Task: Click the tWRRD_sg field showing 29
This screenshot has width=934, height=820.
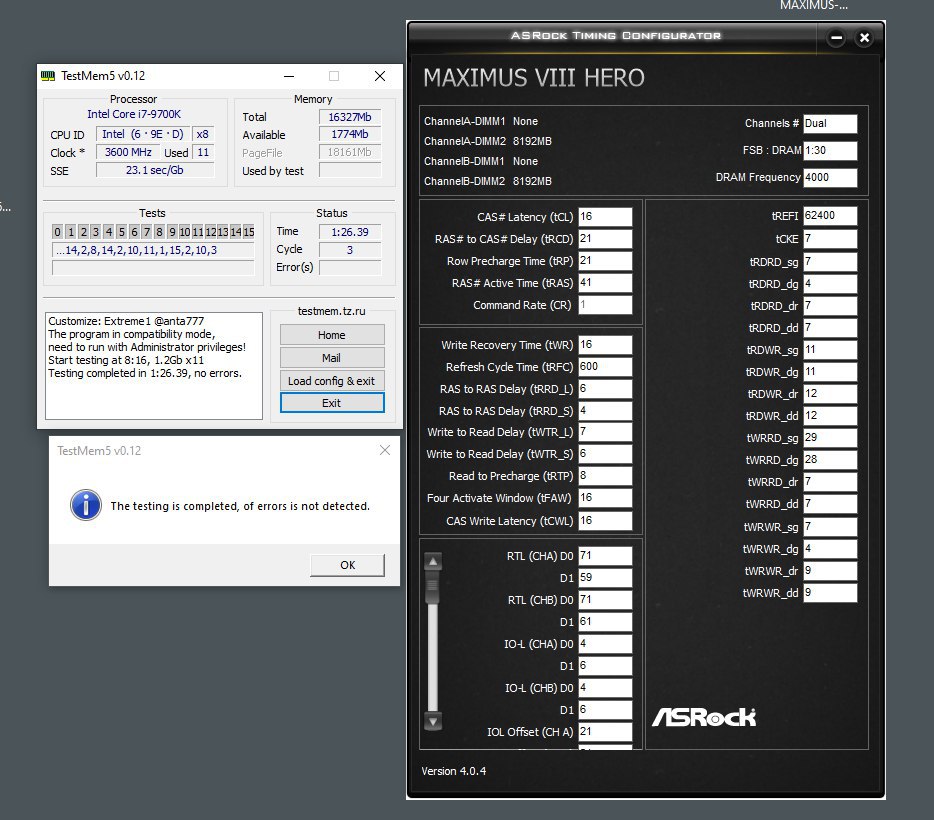Action: pos(830,438)
